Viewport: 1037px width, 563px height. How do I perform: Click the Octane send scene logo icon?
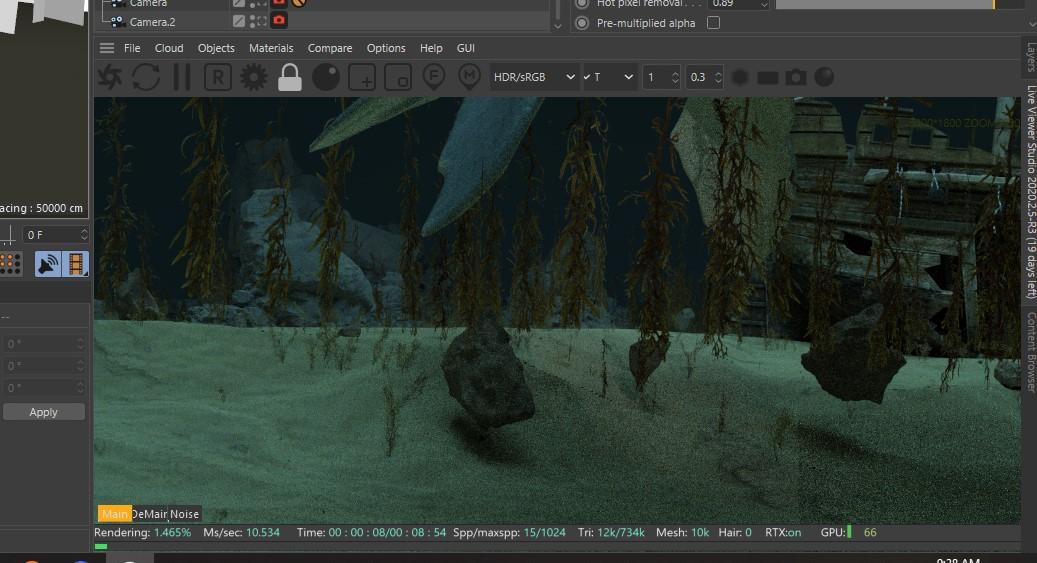point(109,77)
